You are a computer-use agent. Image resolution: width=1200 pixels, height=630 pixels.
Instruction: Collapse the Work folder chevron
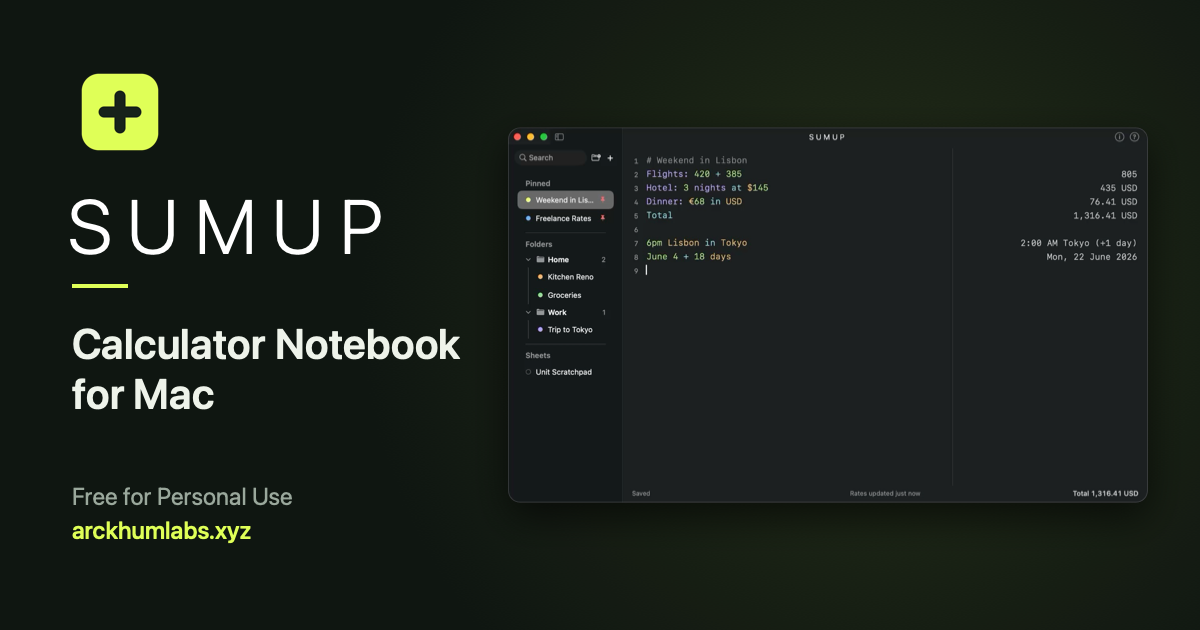tap(528, 313)
